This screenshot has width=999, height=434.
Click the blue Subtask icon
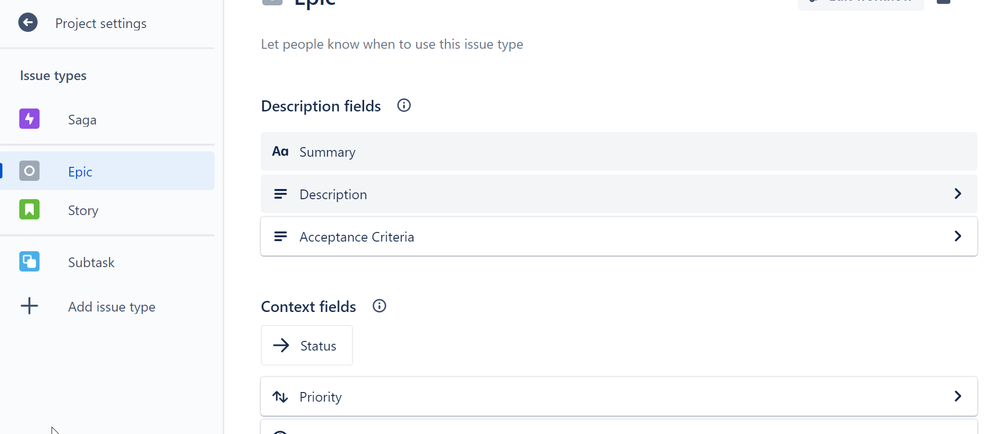tap(29, 262)
